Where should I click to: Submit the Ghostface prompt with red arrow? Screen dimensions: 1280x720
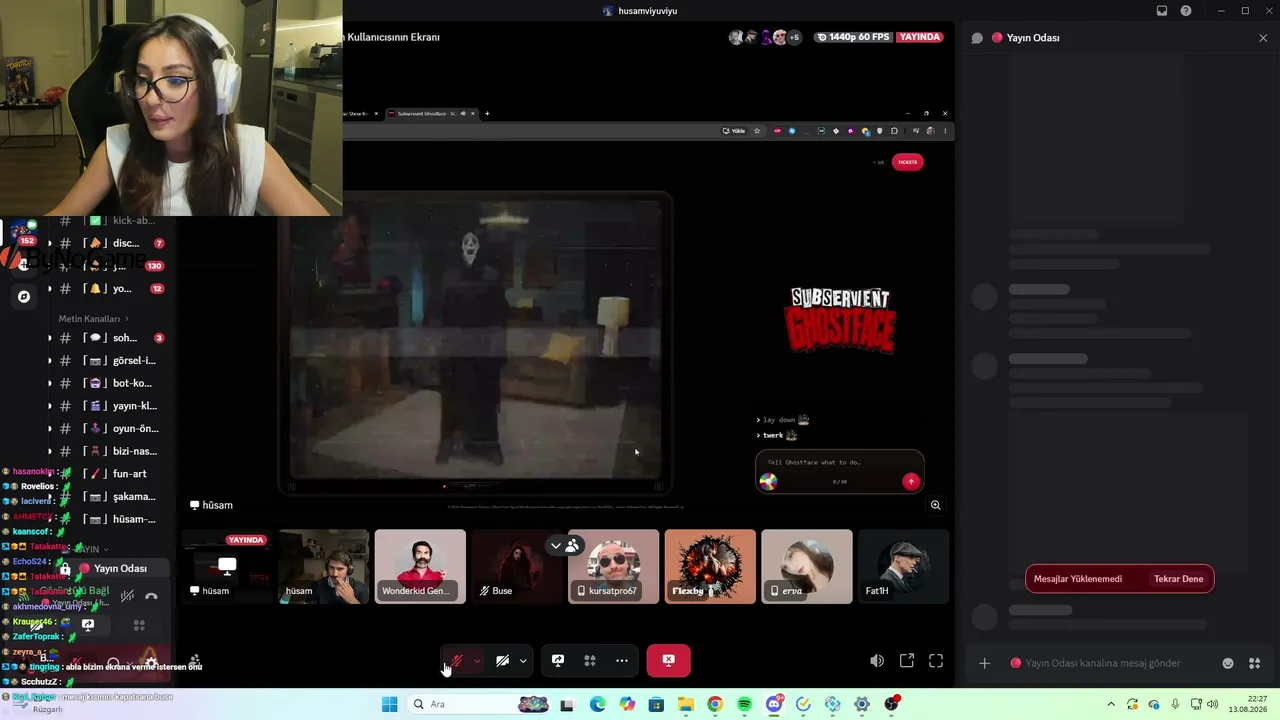(910, 481)
